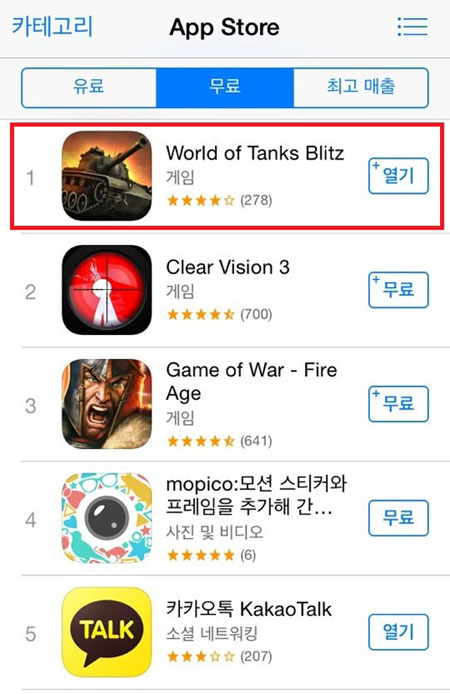450x694 pixels.
Task: Select the 무료 free tab
Action: [x=225, y=87]
